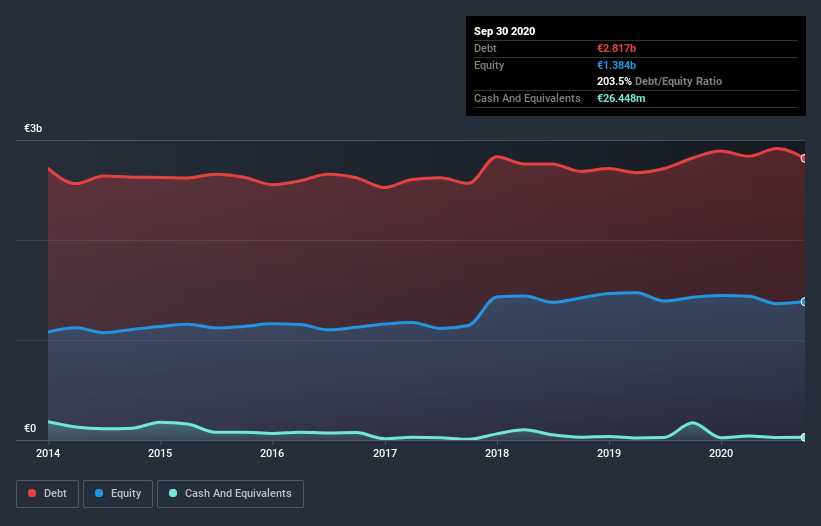Click the 2019 x-axis label
Screen dimensions: 821x526
(x=608, y=453)
